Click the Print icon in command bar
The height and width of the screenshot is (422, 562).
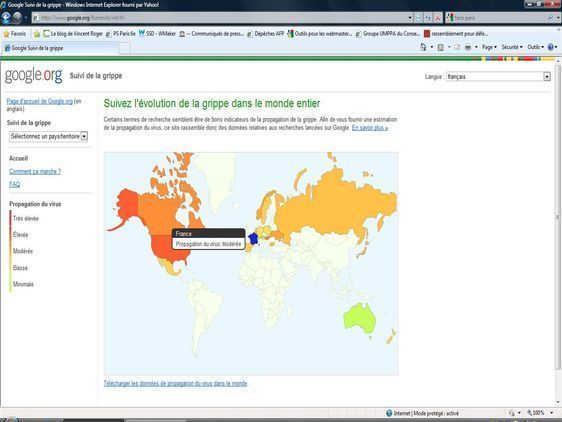(468, 47)
